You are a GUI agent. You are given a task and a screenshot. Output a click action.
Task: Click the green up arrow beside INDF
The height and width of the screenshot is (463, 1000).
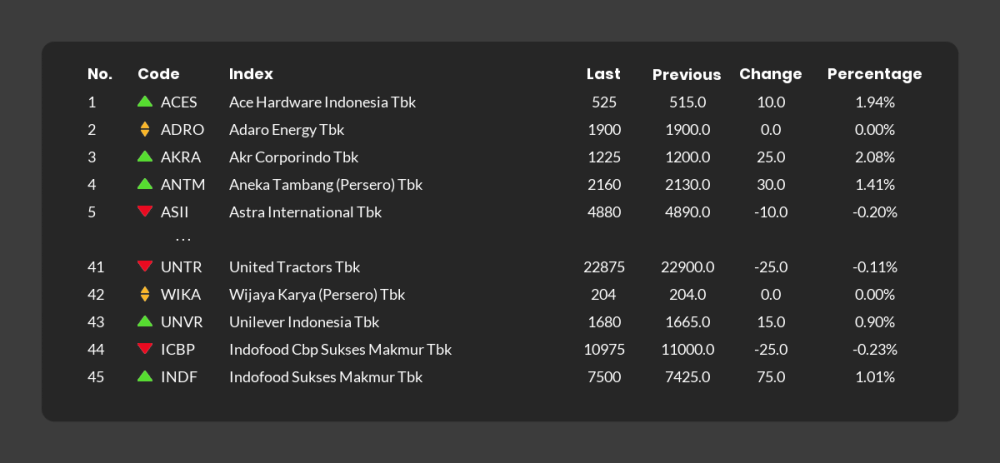[145, 377]
